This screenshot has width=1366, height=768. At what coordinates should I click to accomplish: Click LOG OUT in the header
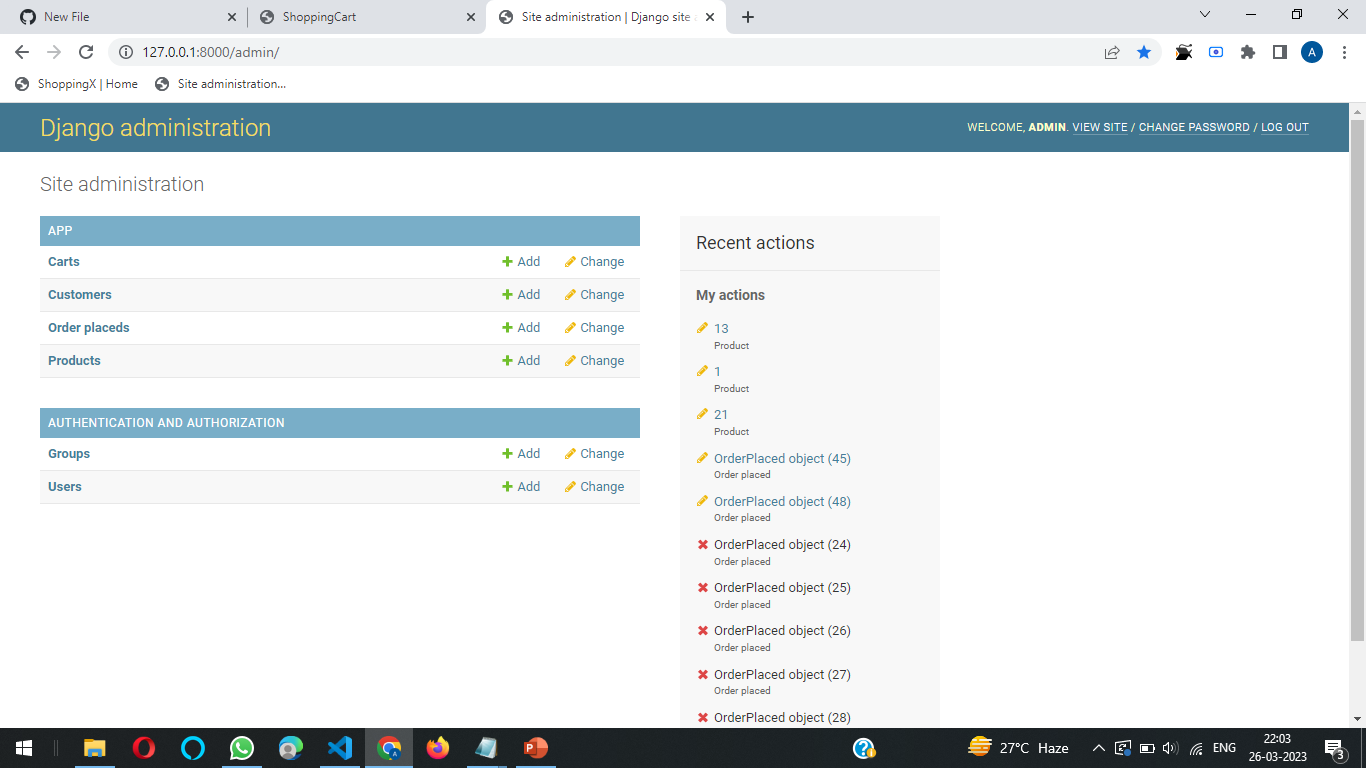tap(1285, 128)
